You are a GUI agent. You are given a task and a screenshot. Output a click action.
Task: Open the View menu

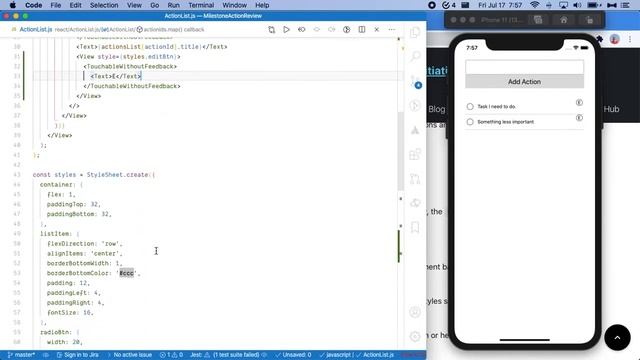tap(134, 5)
